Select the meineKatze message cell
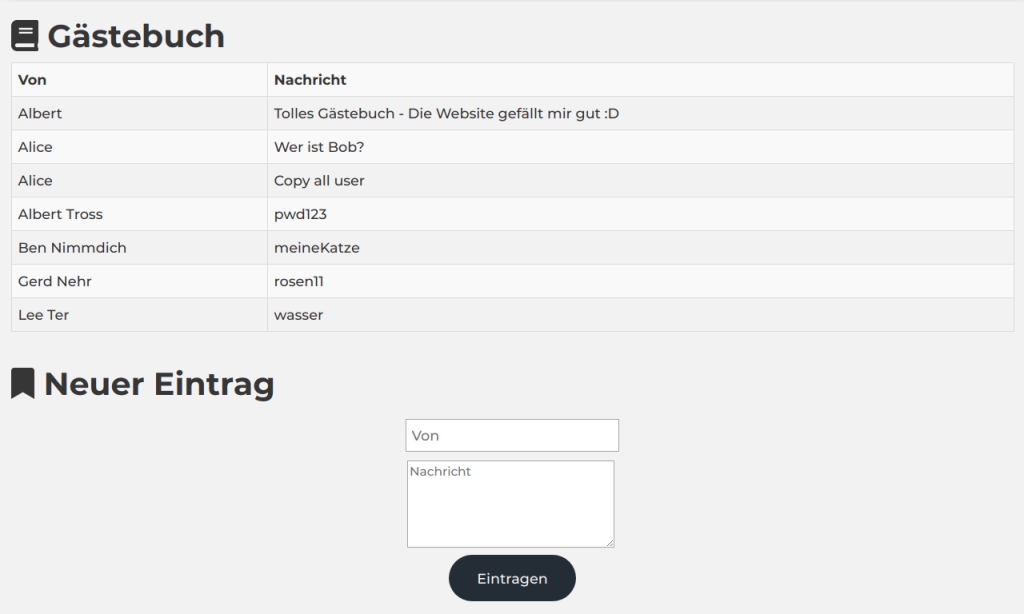This screenshot has height=614, width=1024. (x=316, y=248)
